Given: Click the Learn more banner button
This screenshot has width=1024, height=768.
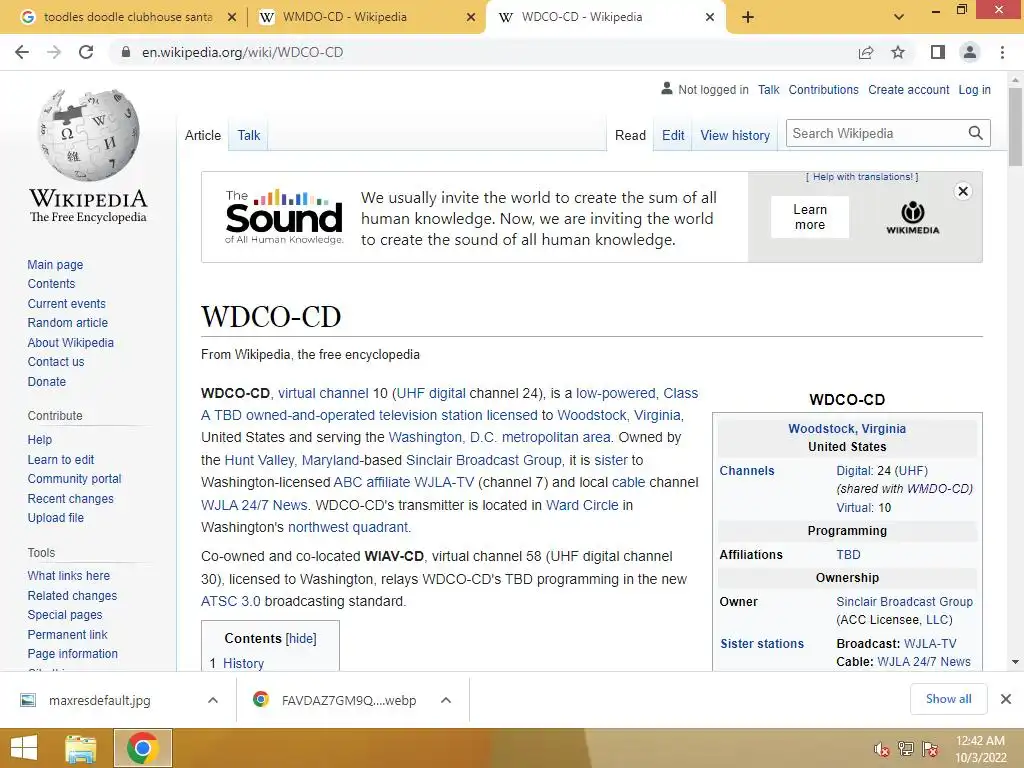Looking at the screenshot, I should [x=810, y=217].
